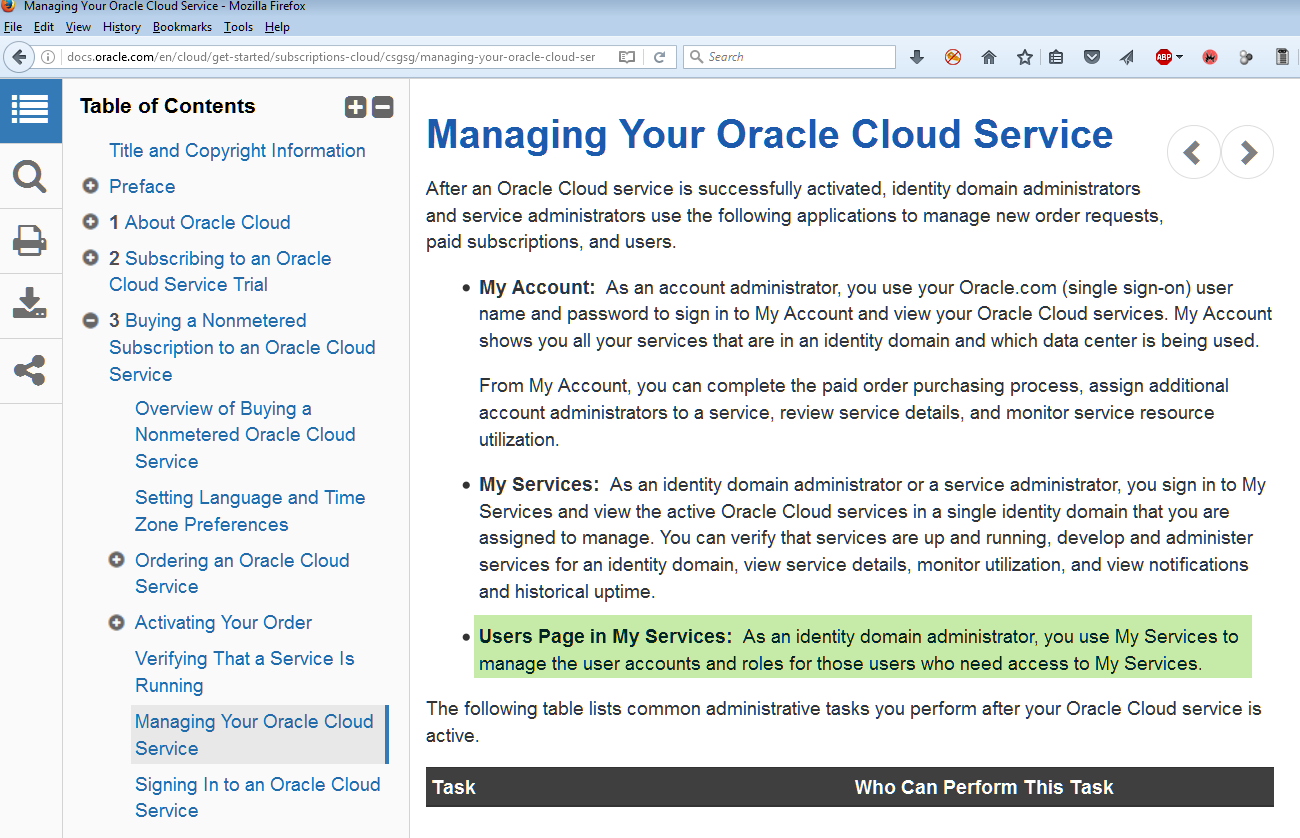Click the bold Users Page in My Services: term

(606, 637)
